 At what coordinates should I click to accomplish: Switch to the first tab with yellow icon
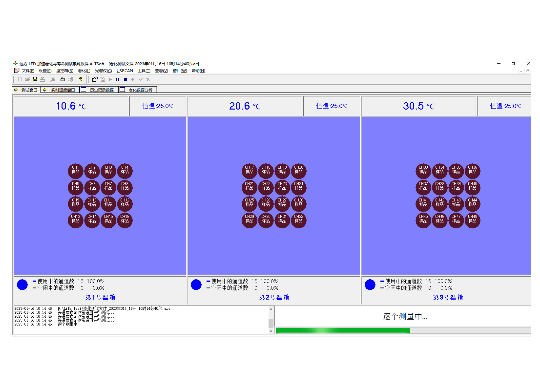tap(26, 90)
